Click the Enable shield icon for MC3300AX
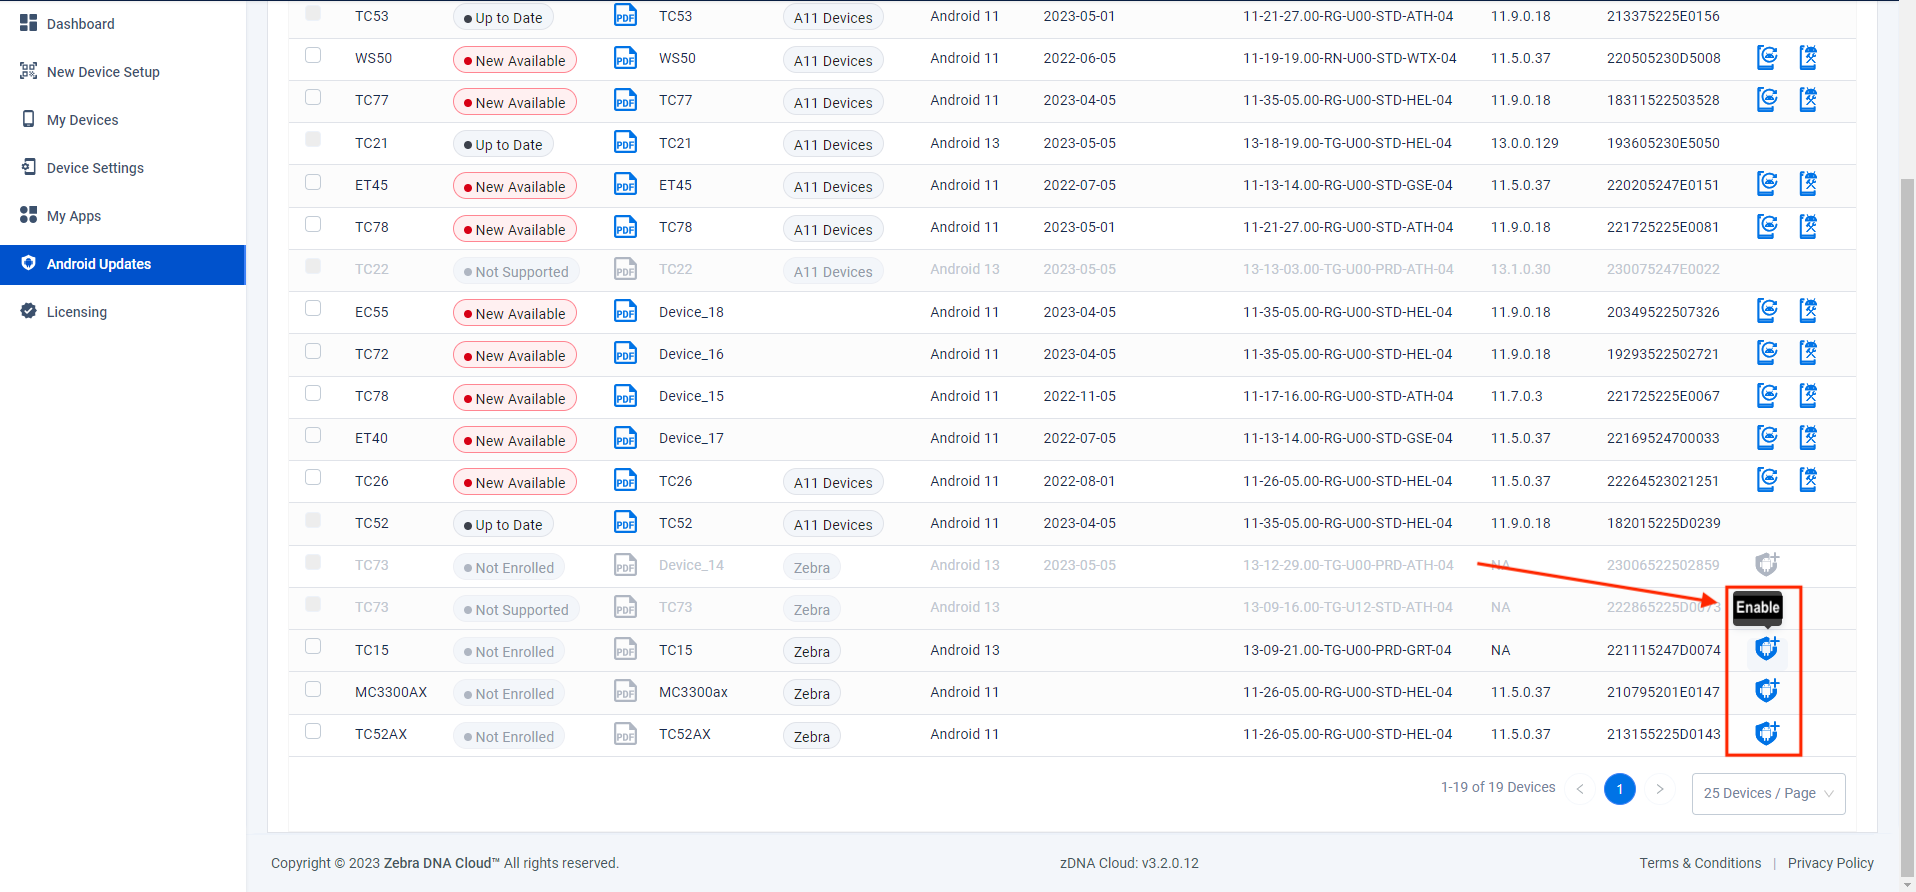Screen dimensions: 1916x892 (x=1767, y=691)
